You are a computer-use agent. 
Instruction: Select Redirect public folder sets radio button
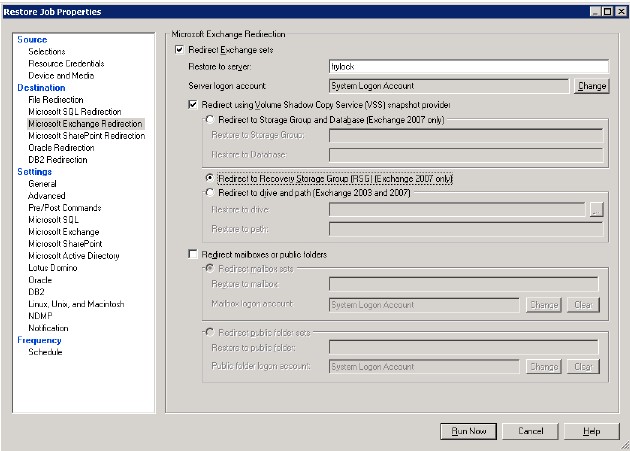(210, 332)
